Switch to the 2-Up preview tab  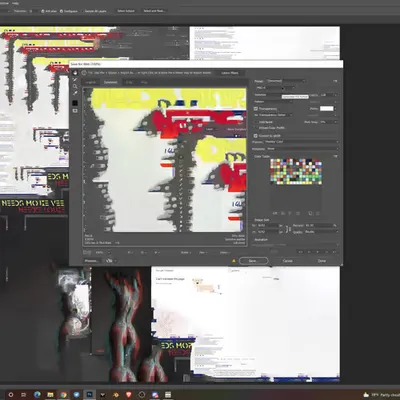coord(129,82)
